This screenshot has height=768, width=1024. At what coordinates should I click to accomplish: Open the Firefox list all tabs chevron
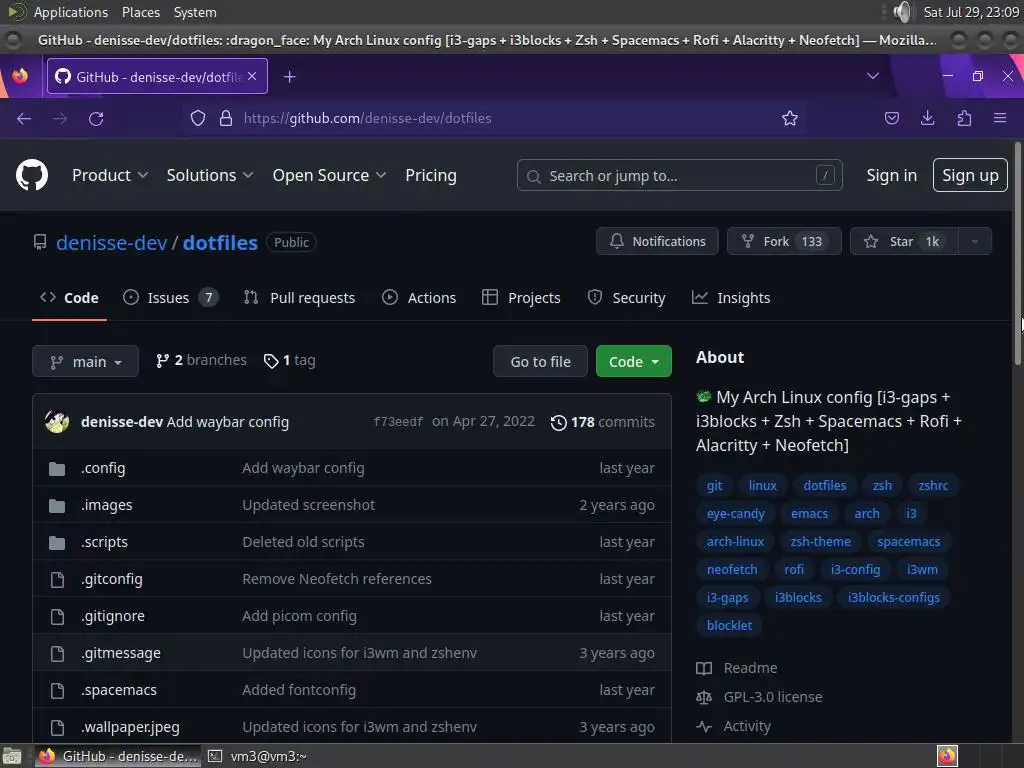(x=872, y=76)
